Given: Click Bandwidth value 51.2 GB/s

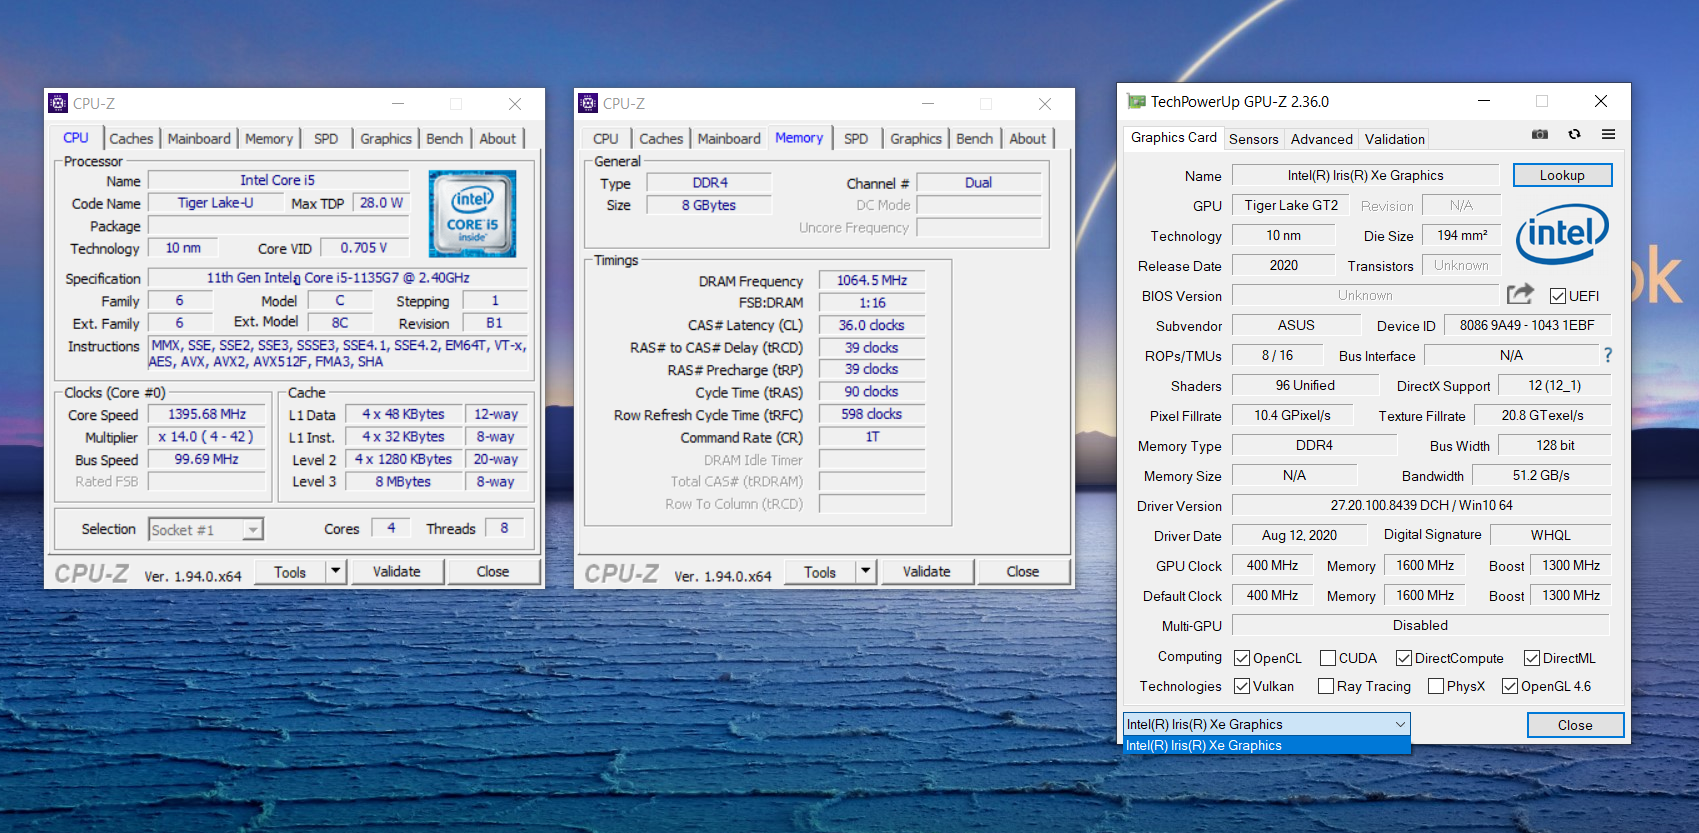Looking at the screenshot, I should tap(1541, 475).
